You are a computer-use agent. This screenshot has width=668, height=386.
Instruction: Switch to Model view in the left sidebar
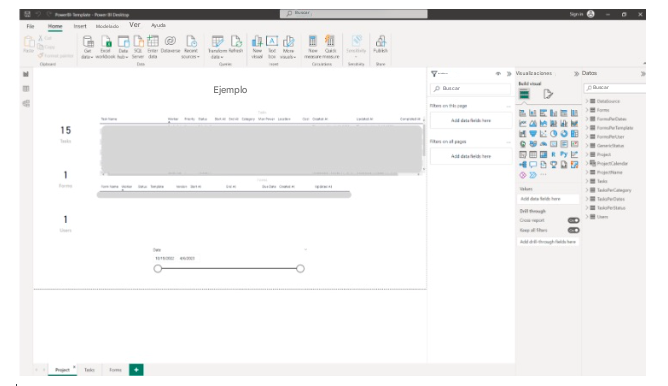point(26,104)
